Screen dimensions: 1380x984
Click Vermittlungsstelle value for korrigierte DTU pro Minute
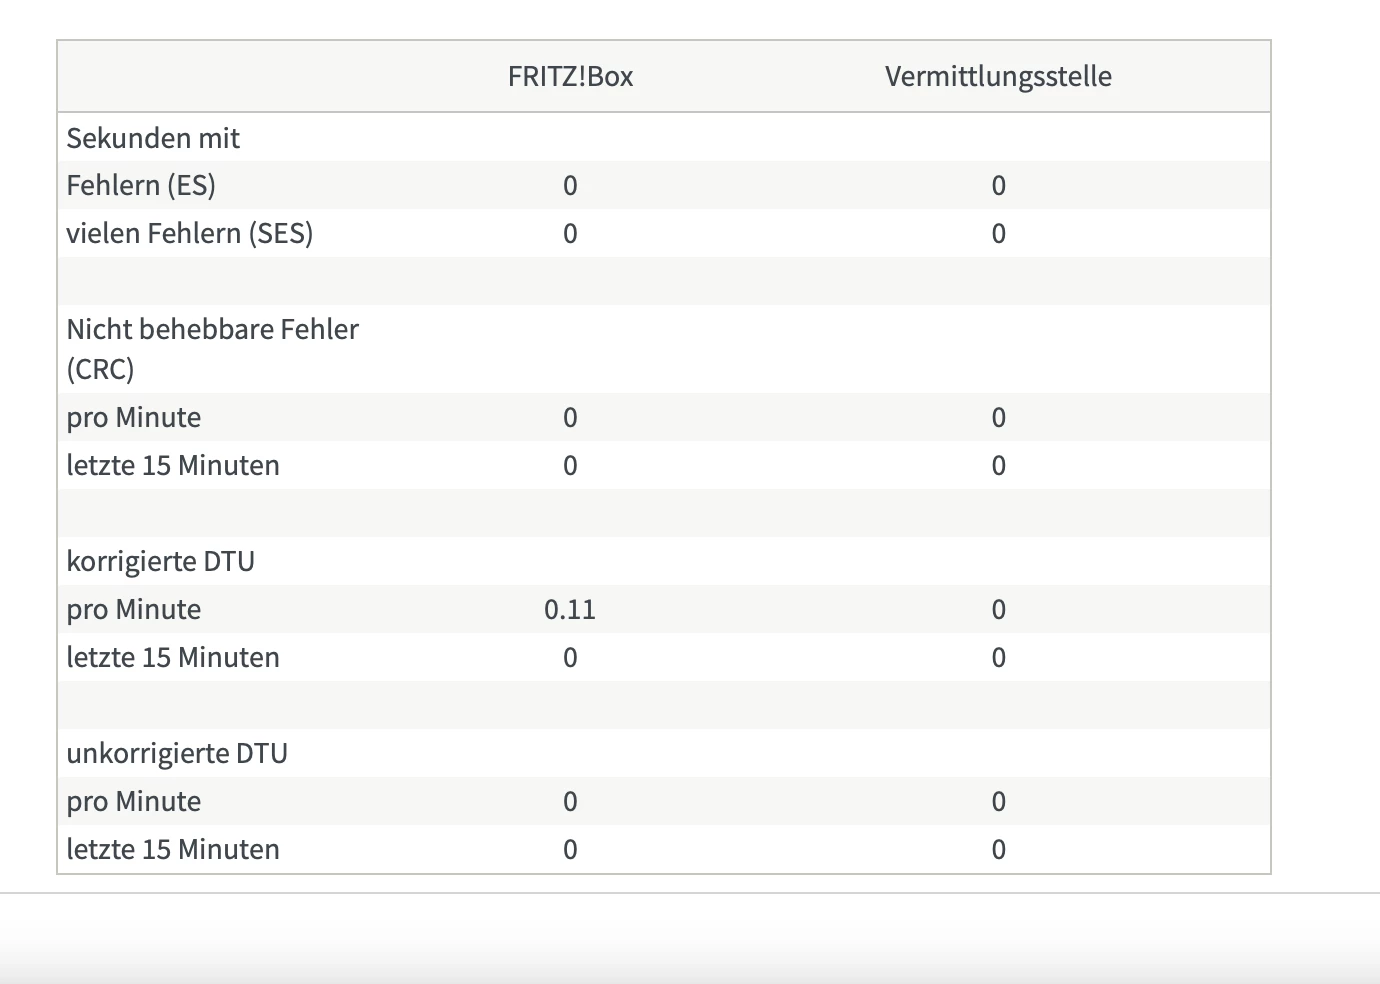pos(998,609)
